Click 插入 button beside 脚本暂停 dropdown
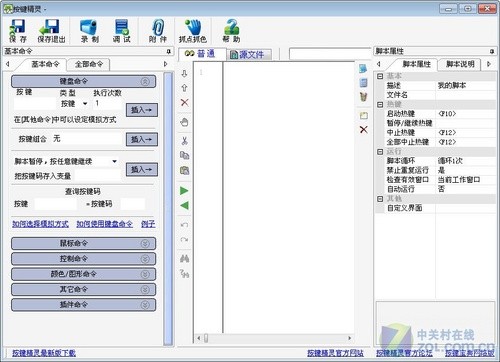Viewport: 500px width, 362px height. pos(142,169)
